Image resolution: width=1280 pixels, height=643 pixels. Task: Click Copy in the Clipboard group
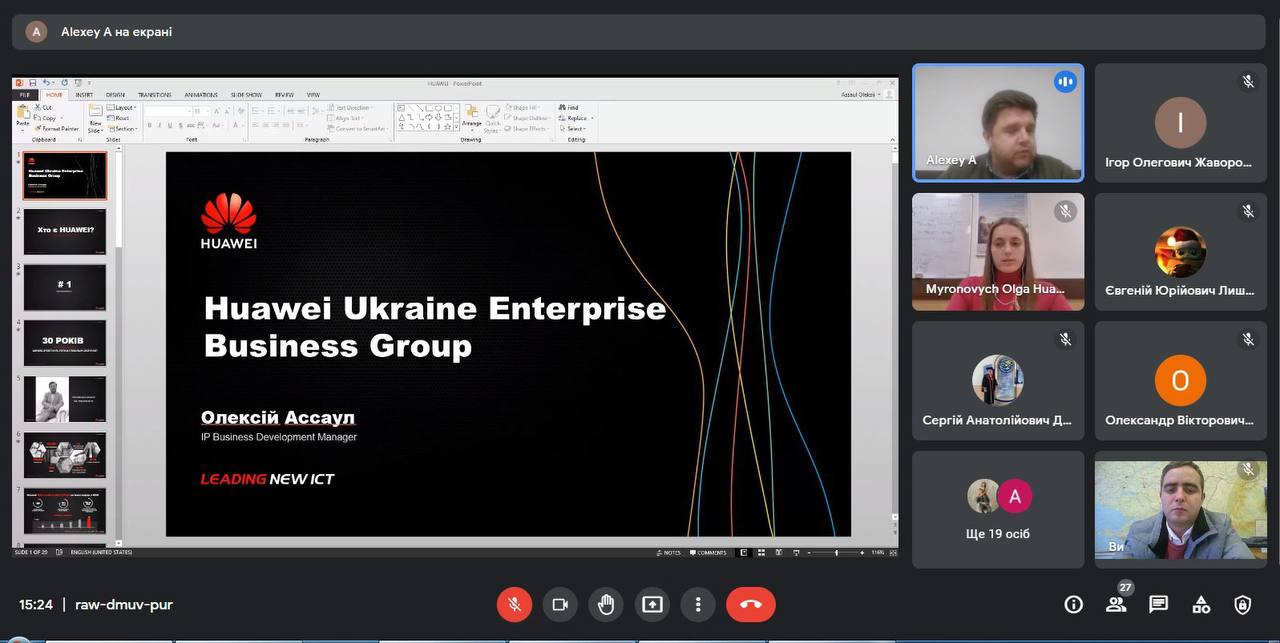(x=47, y=118)
